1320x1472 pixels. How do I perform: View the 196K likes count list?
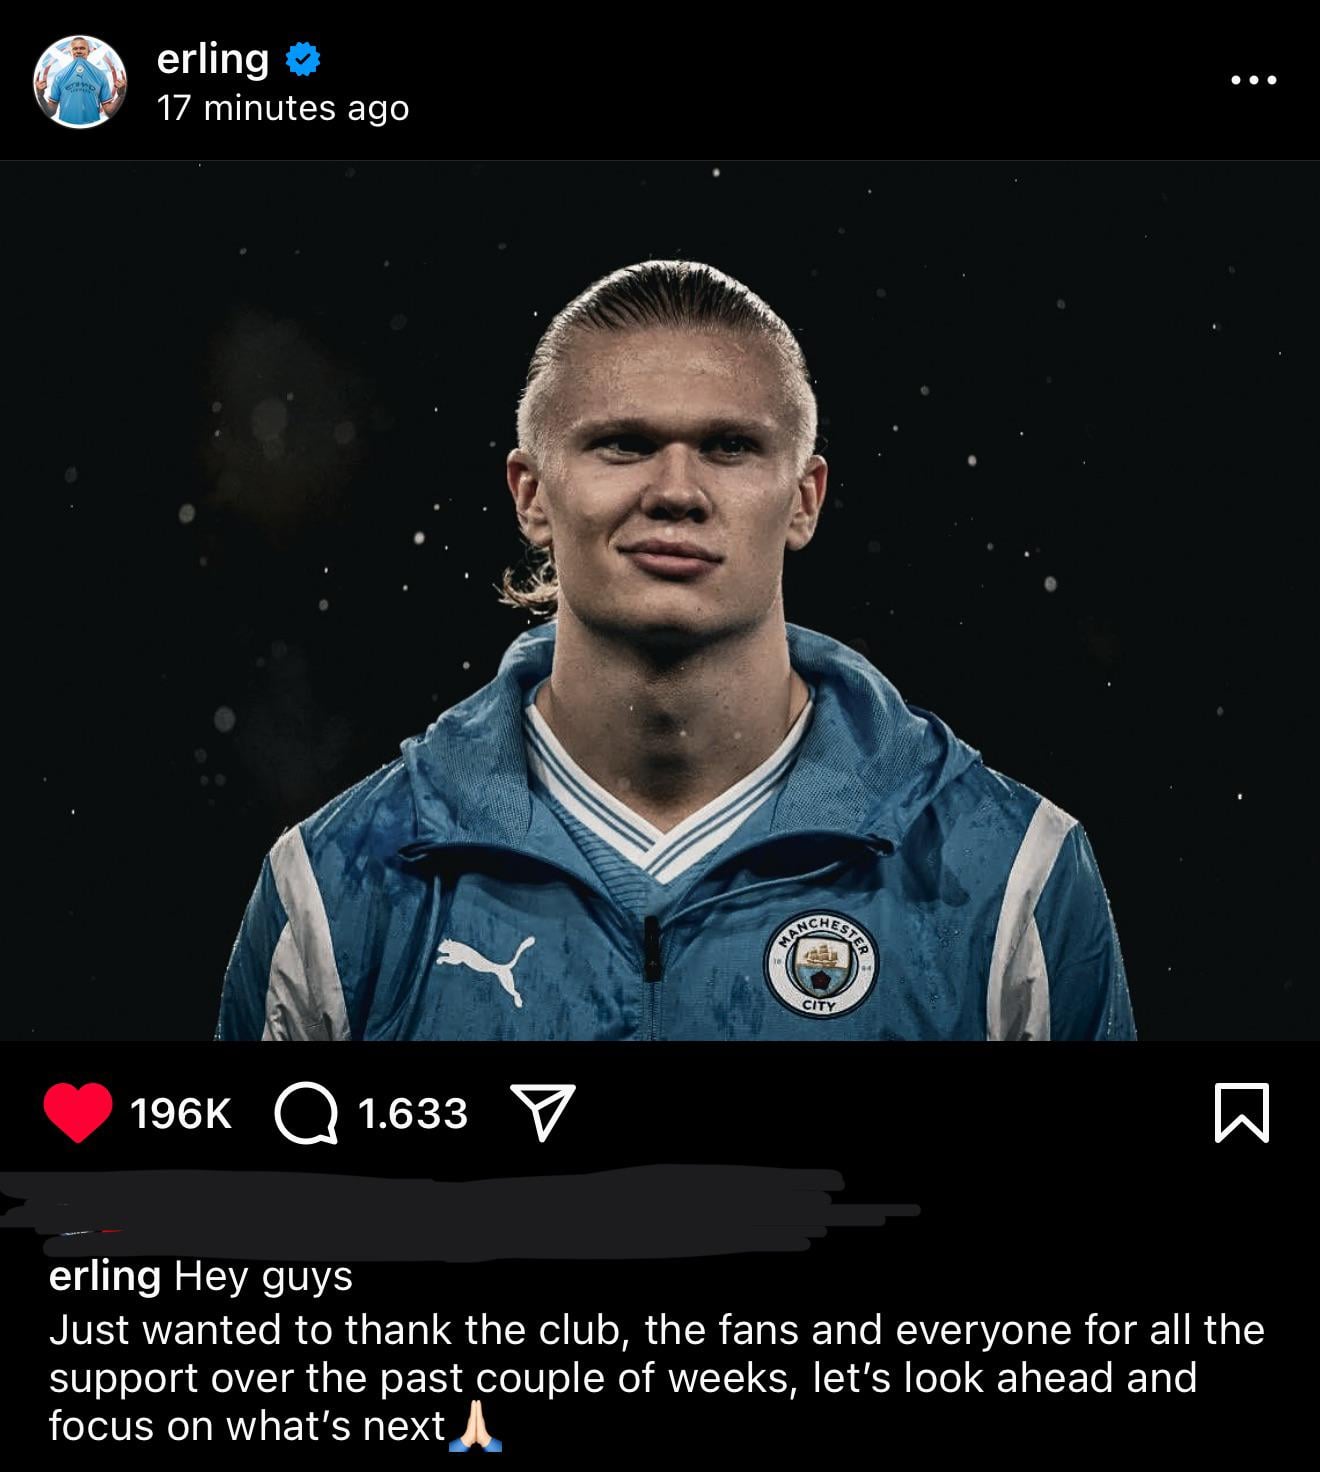(x=181, y=1114)
